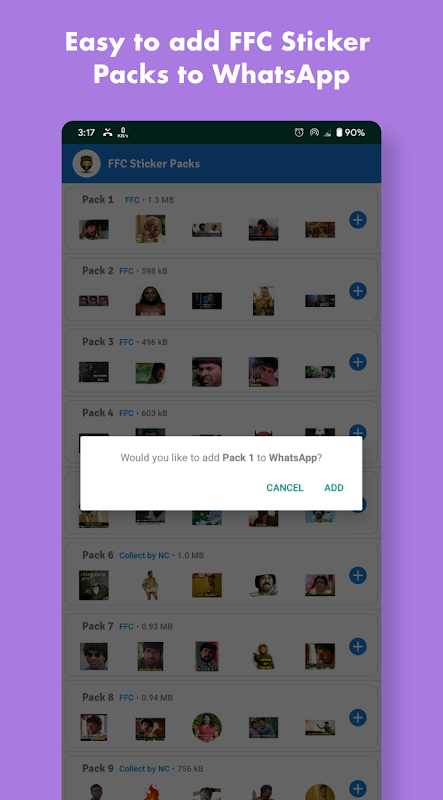Viewport: 443px width, 800px height.
Task: Tap ADD in the dialog
Action: point(334,488)
